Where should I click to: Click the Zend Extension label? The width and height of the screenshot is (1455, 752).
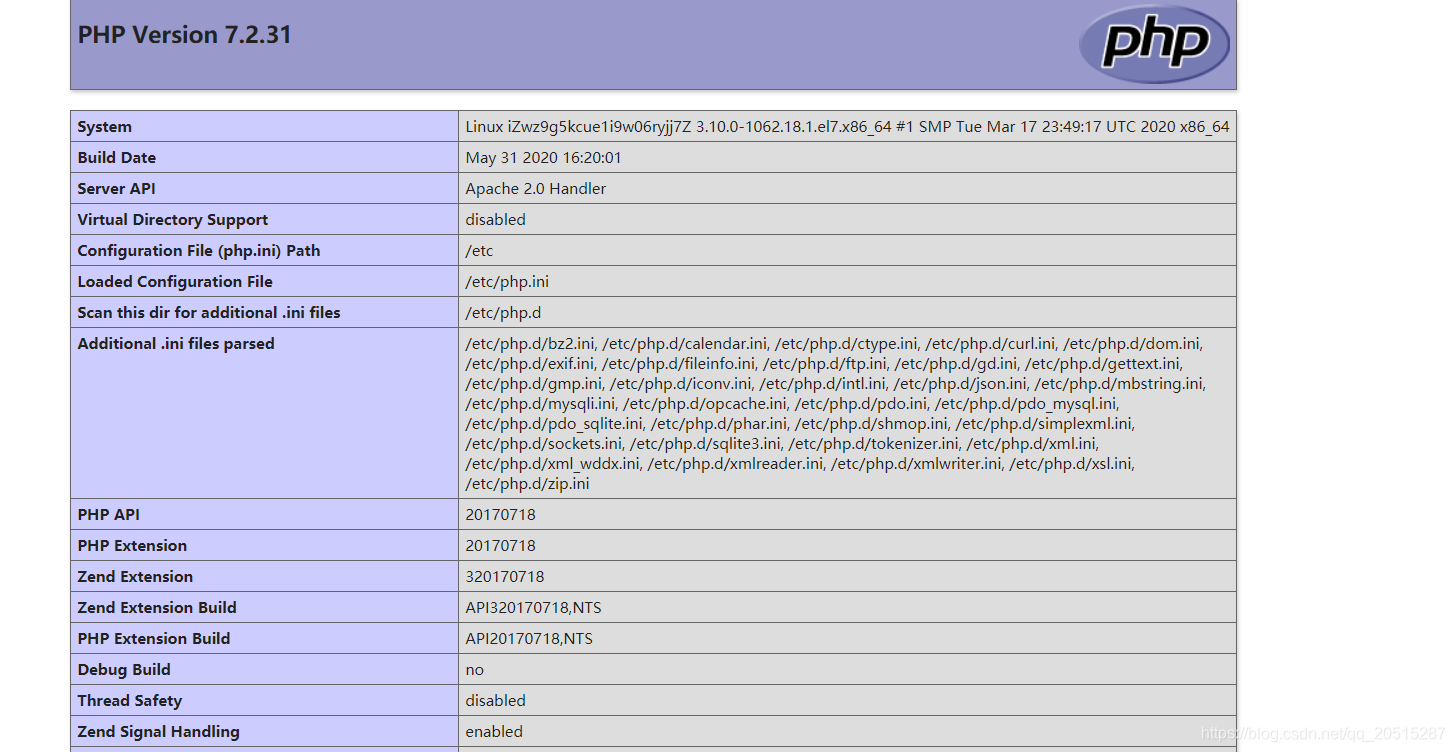click(x=135, y=577)
